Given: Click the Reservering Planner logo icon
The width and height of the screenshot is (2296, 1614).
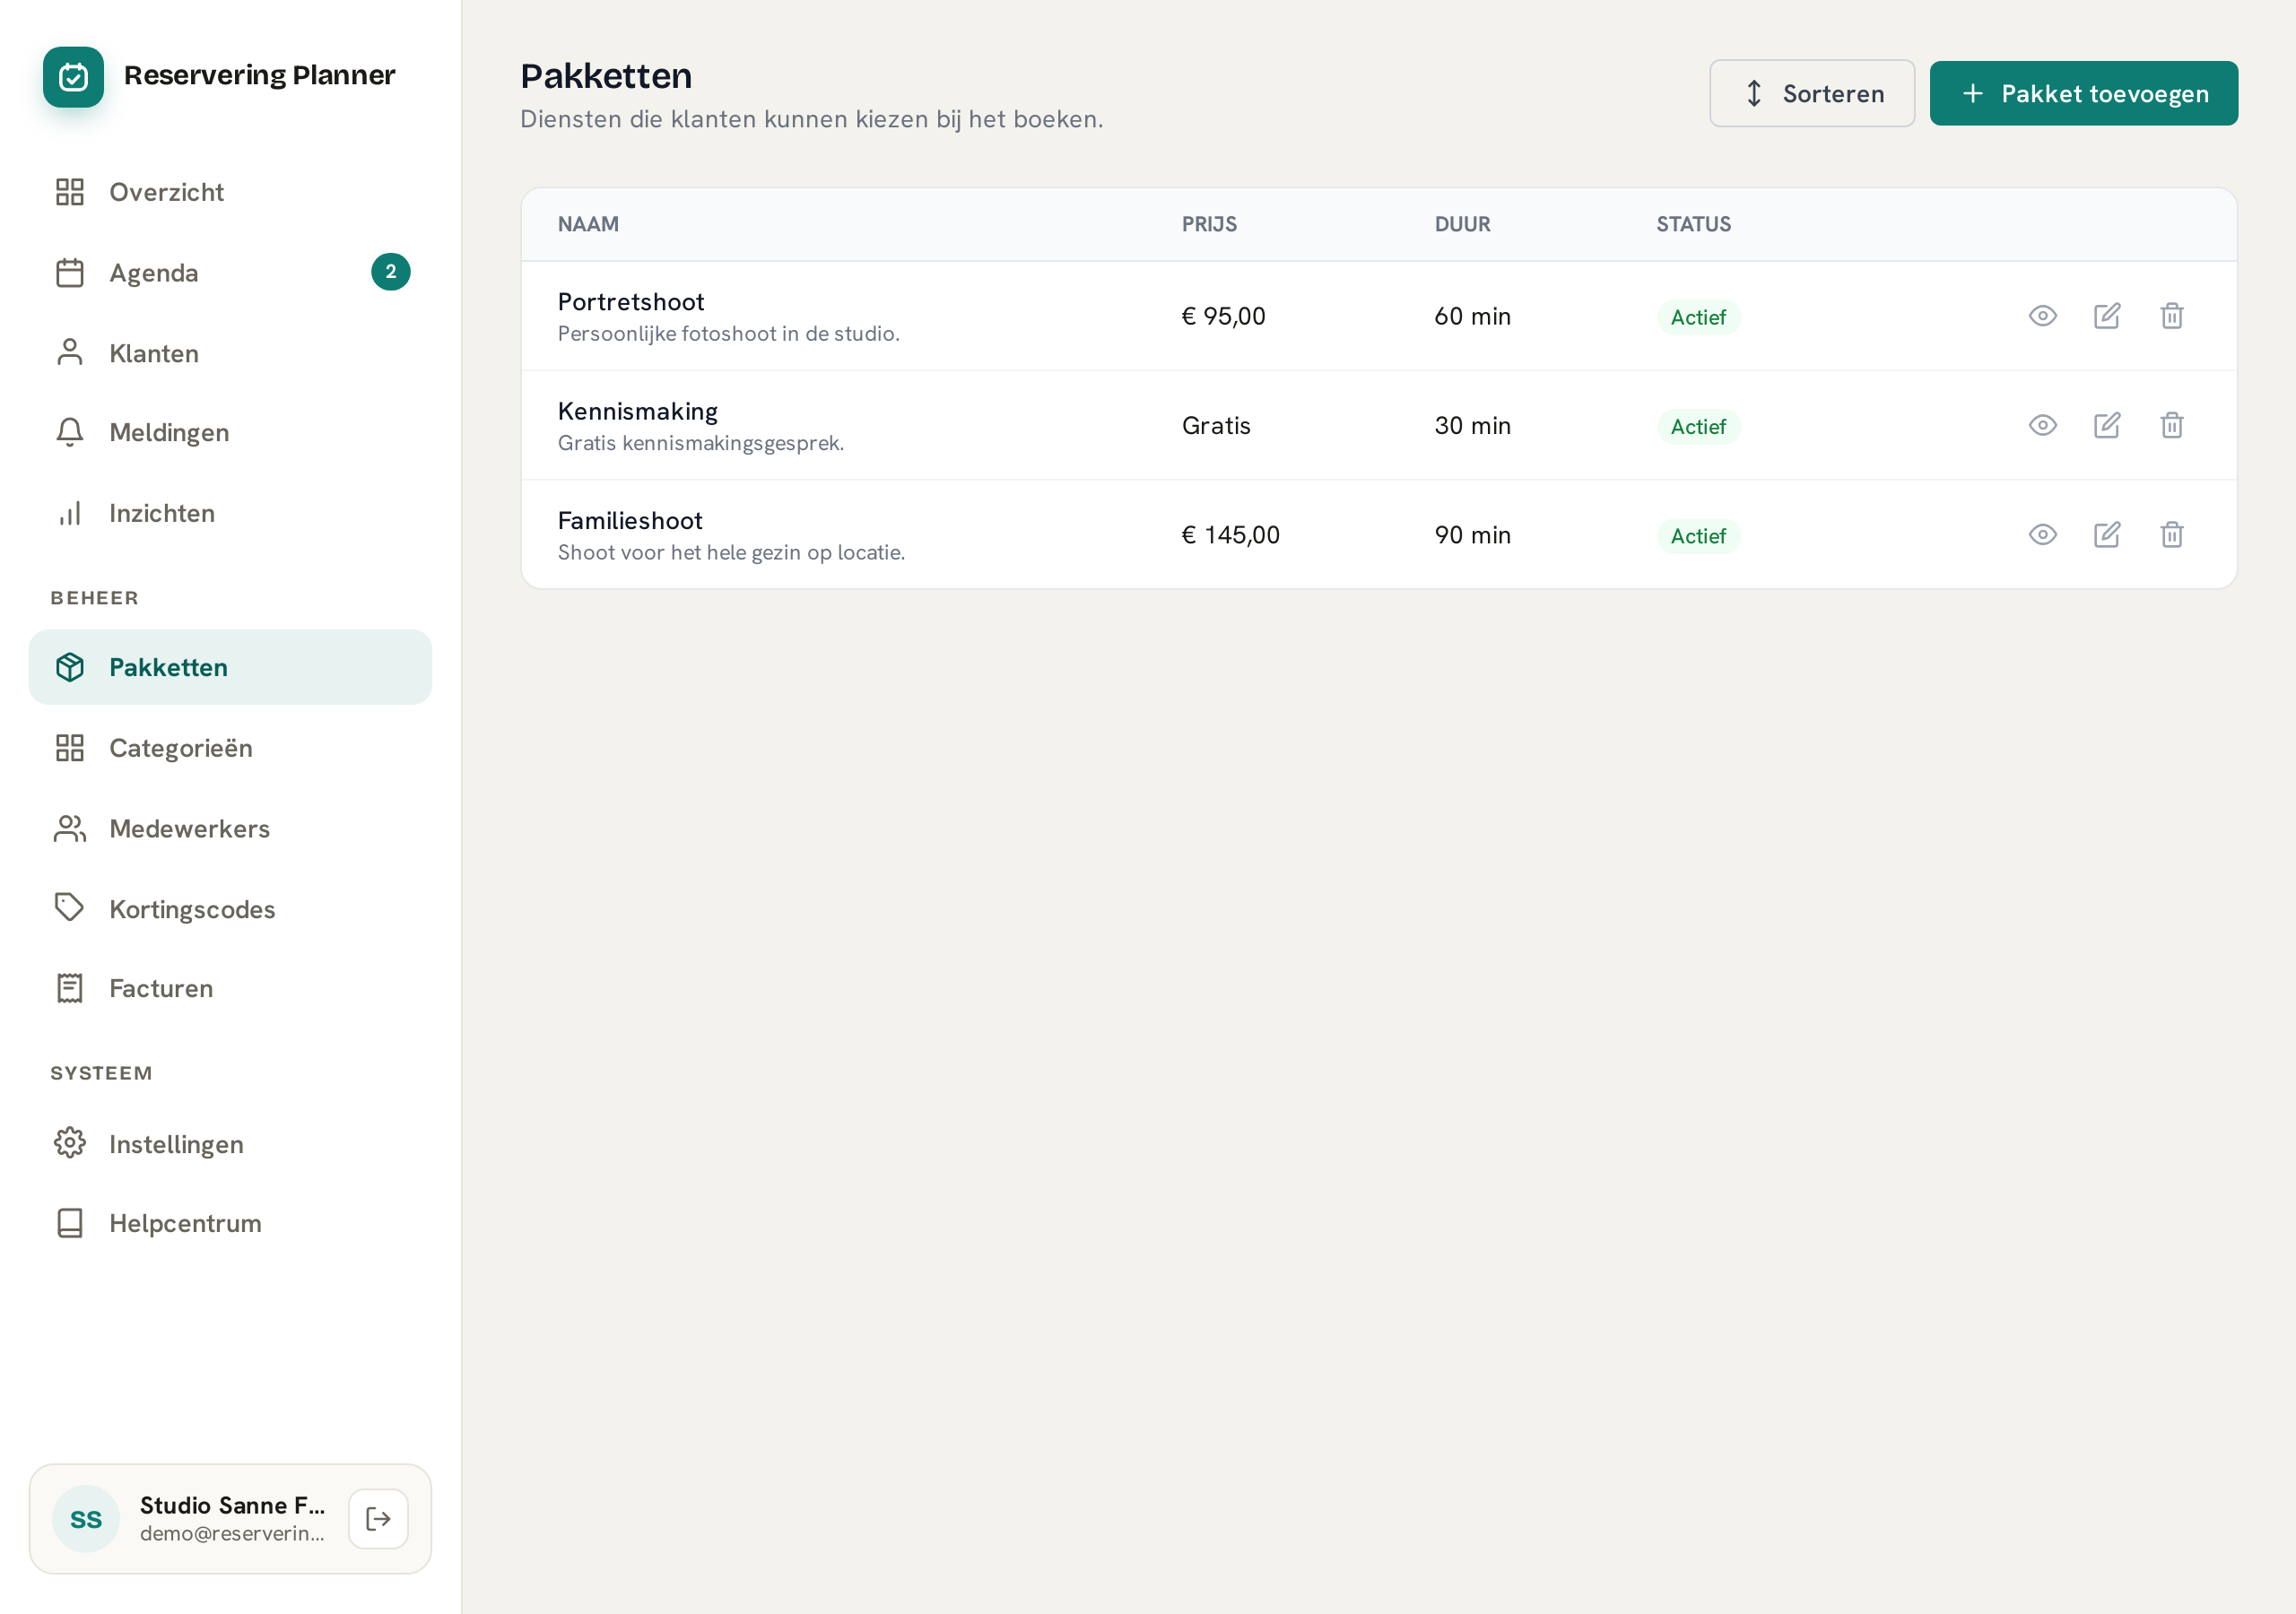Looking at the screenshot, I should click(73, 76).
